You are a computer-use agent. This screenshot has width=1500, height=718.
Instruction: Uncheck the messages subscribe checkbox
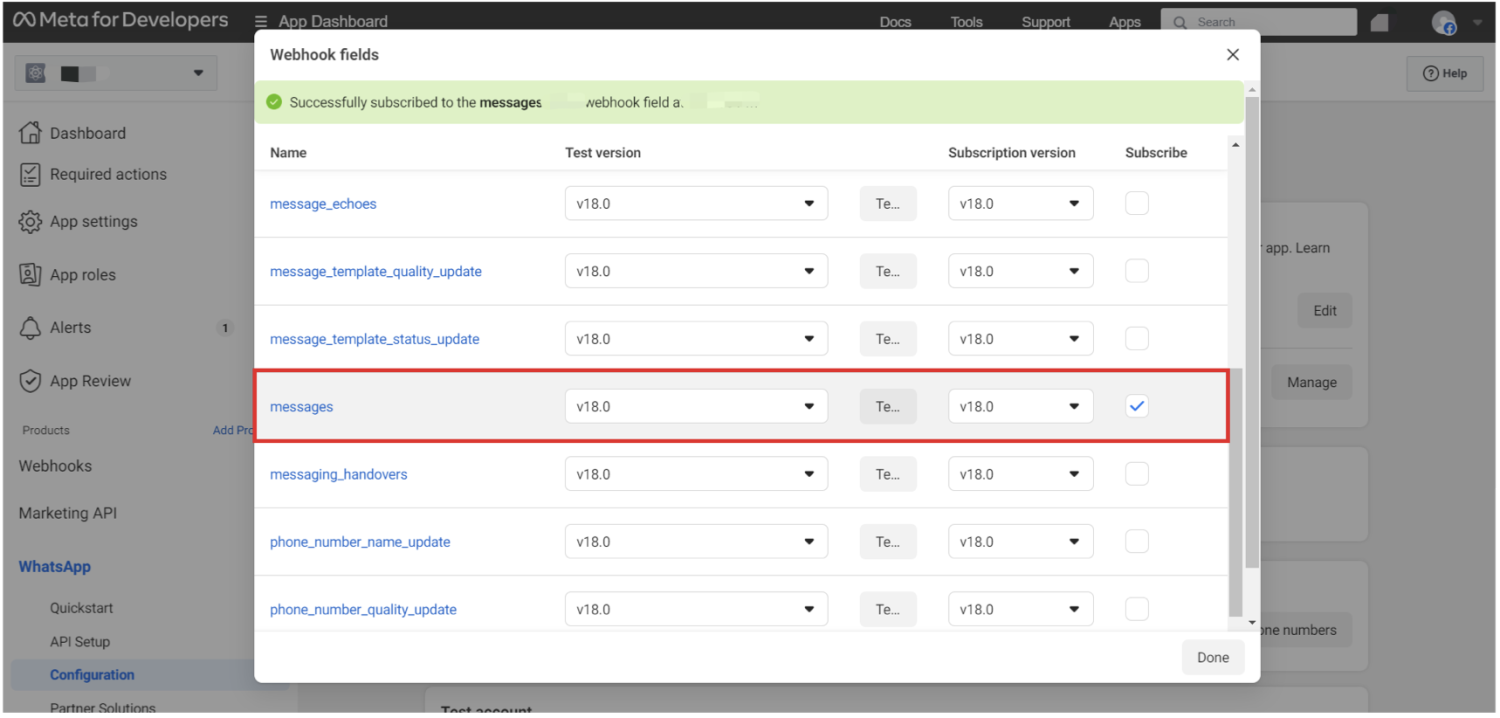point(1136,406)
